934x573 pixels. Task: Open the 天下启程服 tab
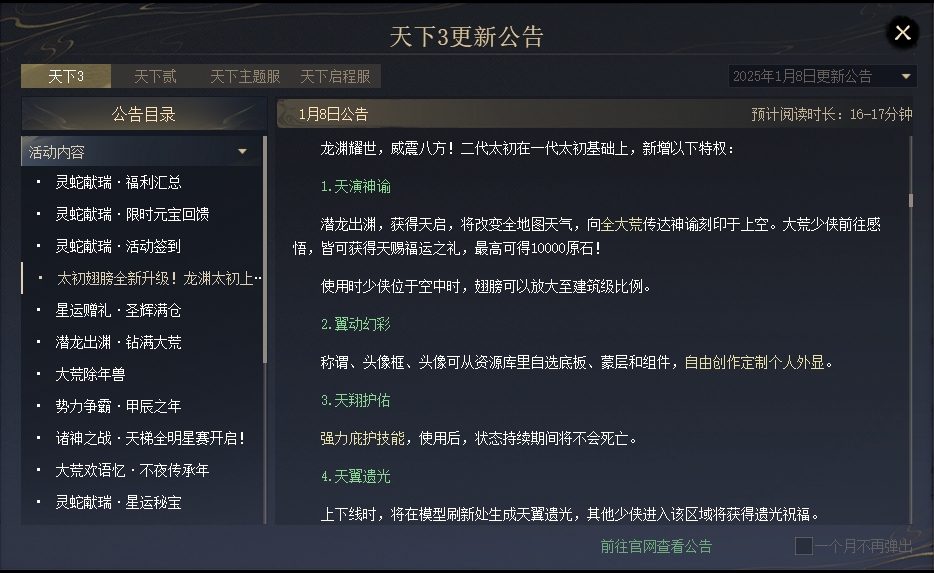coord(335,76)
